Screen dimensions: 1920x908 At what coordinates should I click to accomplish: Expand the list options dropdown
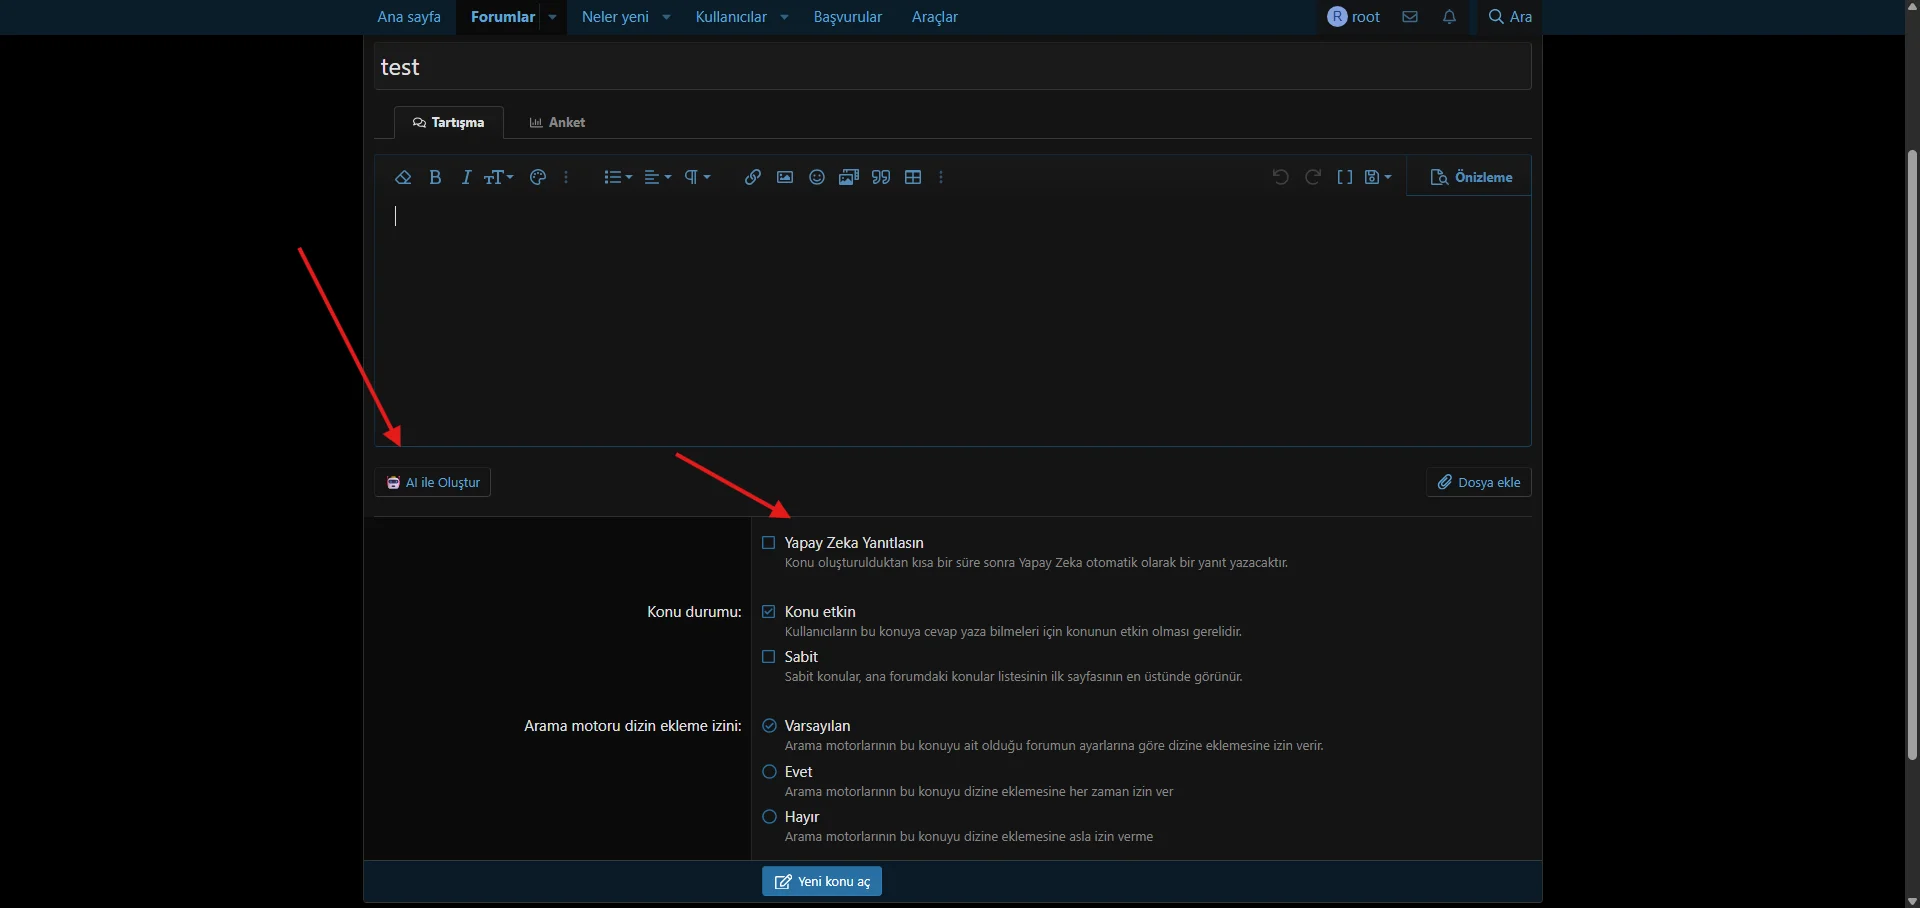[618, 177]
